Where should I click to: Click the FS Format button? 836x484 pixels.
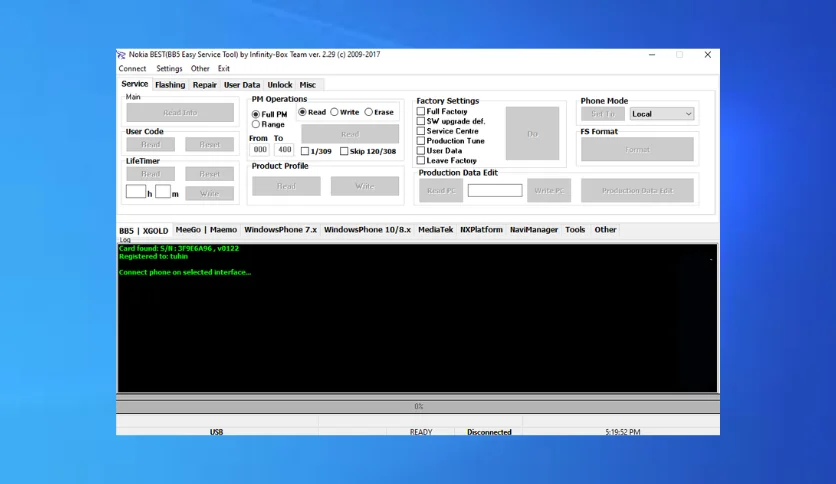click(x=638, y=149)
